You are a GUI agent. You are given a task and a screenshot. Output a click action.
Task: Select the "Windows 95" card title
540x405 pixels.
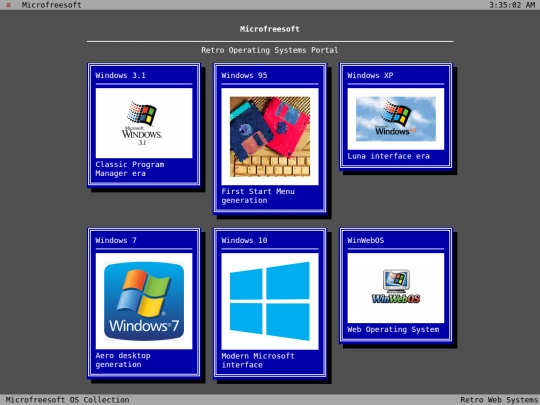pos(244,75)
